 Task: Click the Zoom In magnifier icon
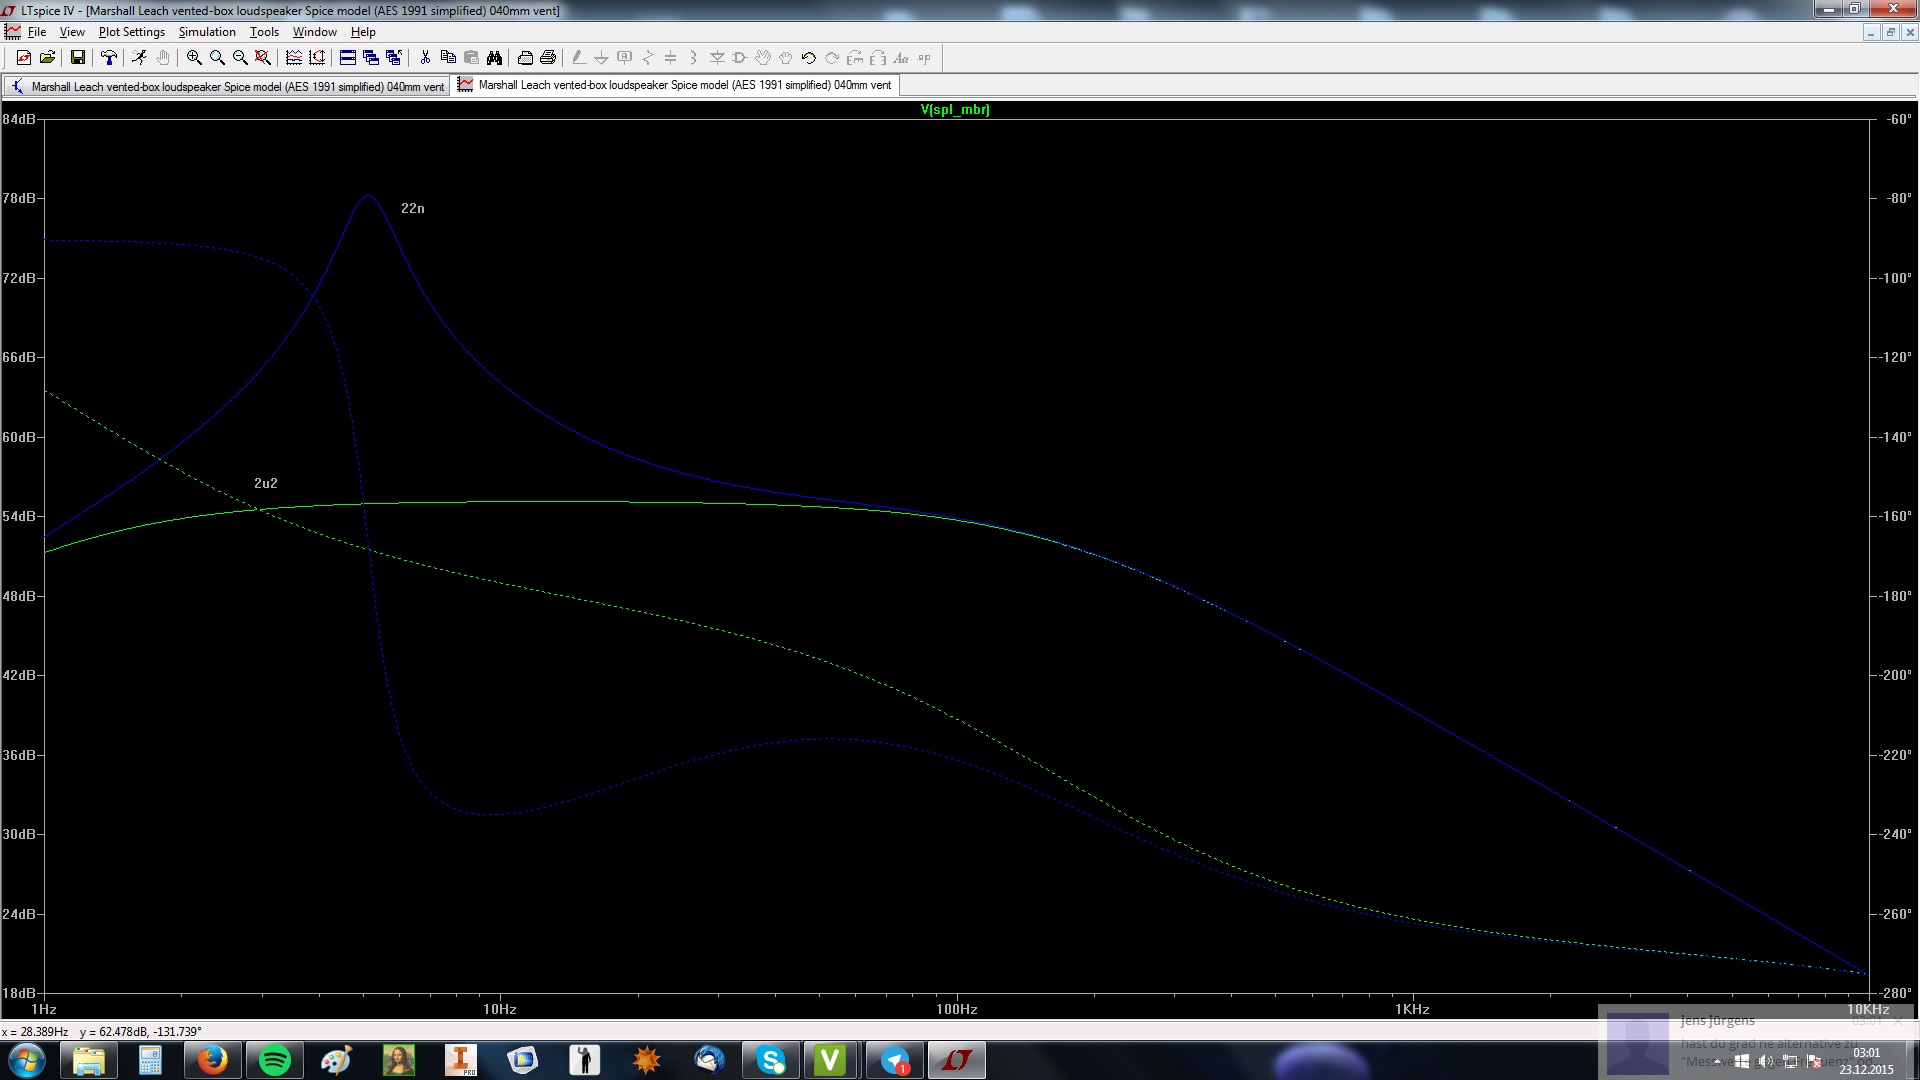point(194,58)
